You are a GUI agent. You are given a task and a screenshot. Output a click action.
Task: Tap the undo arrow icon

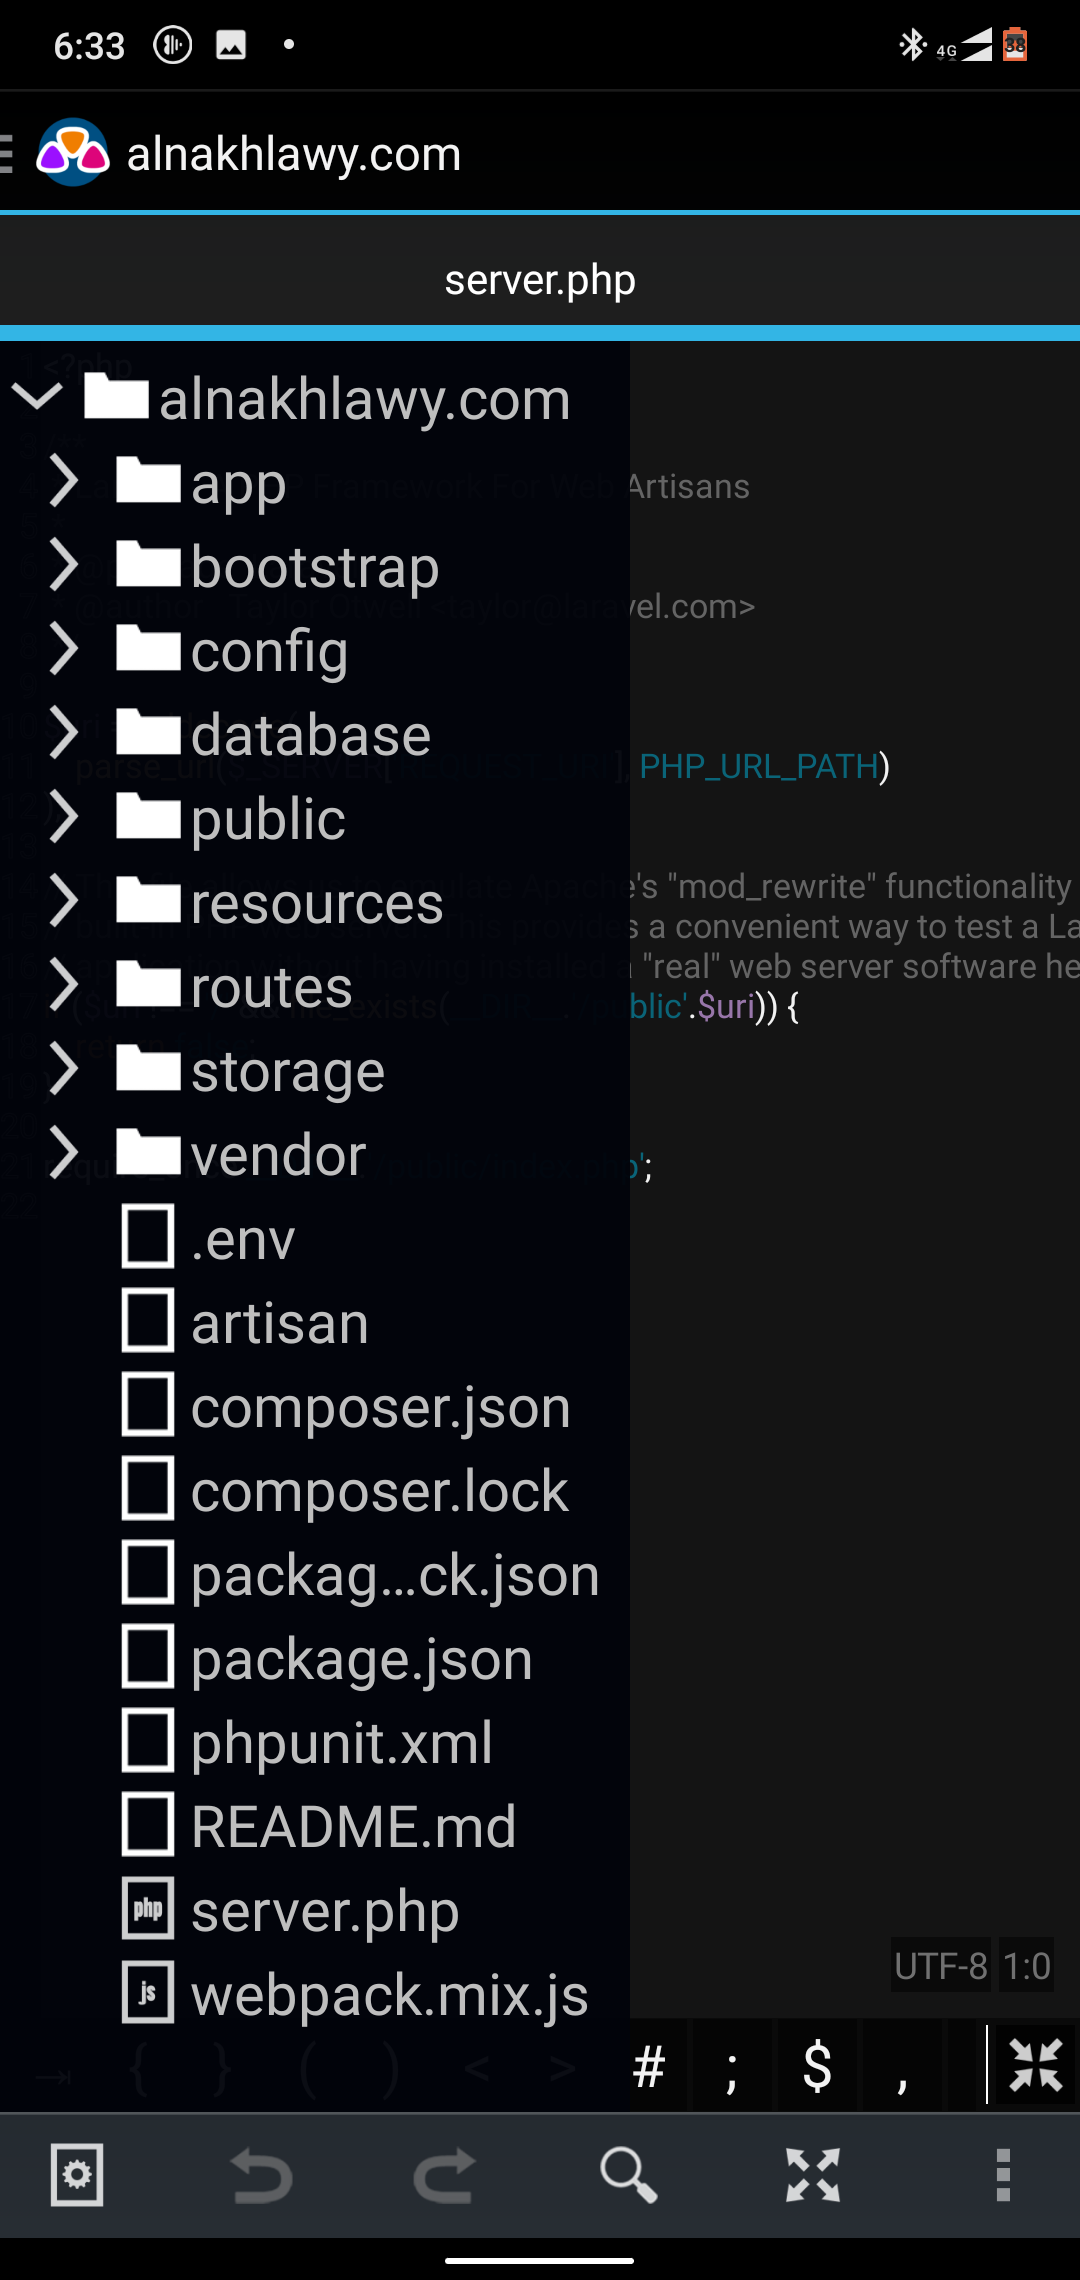(261, 2175)
